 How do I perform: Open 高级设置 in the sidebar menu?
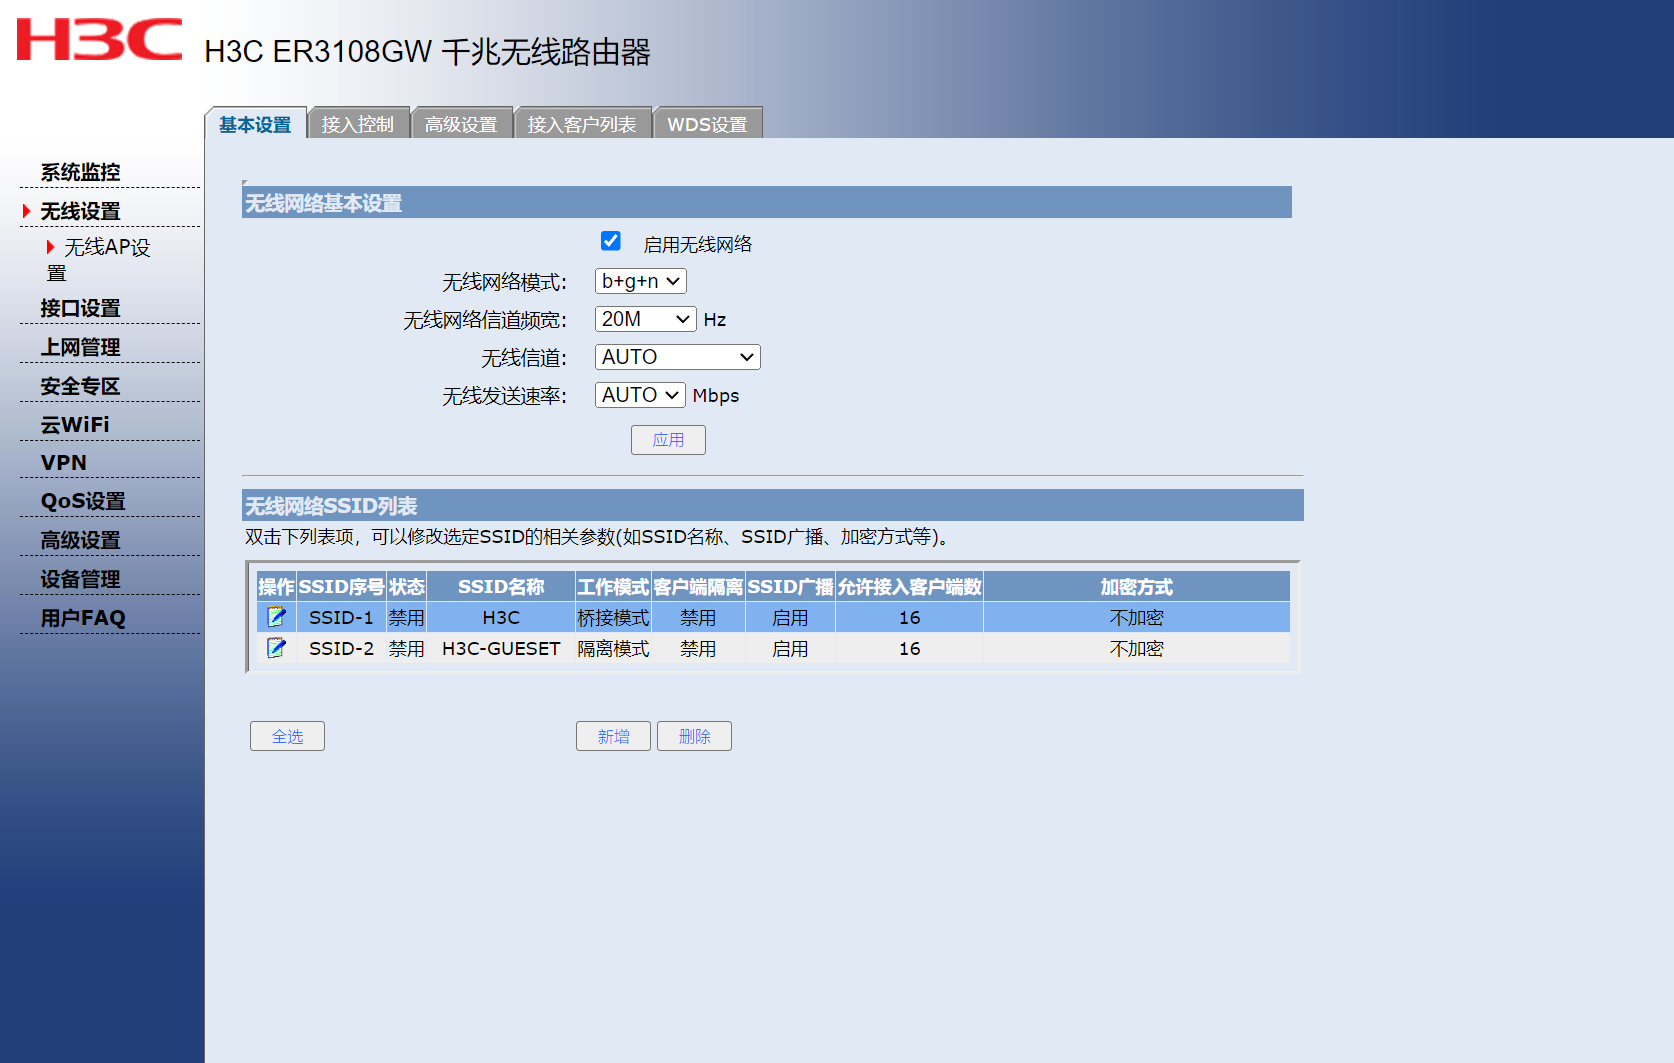pos(80,540)
